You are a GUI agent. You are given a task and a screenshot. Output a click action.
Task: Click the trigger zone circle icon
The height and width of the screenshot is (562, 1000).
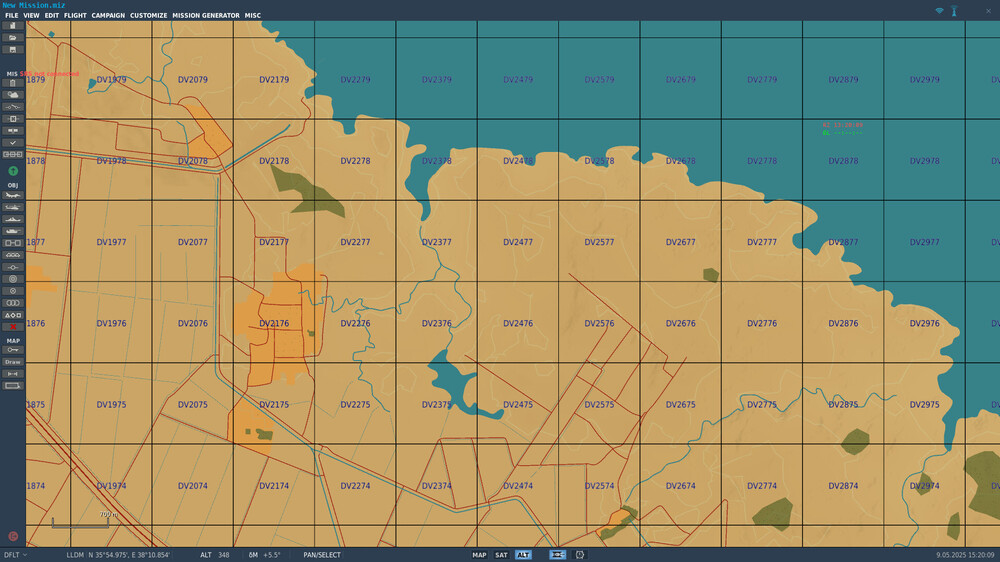[13, 279]
